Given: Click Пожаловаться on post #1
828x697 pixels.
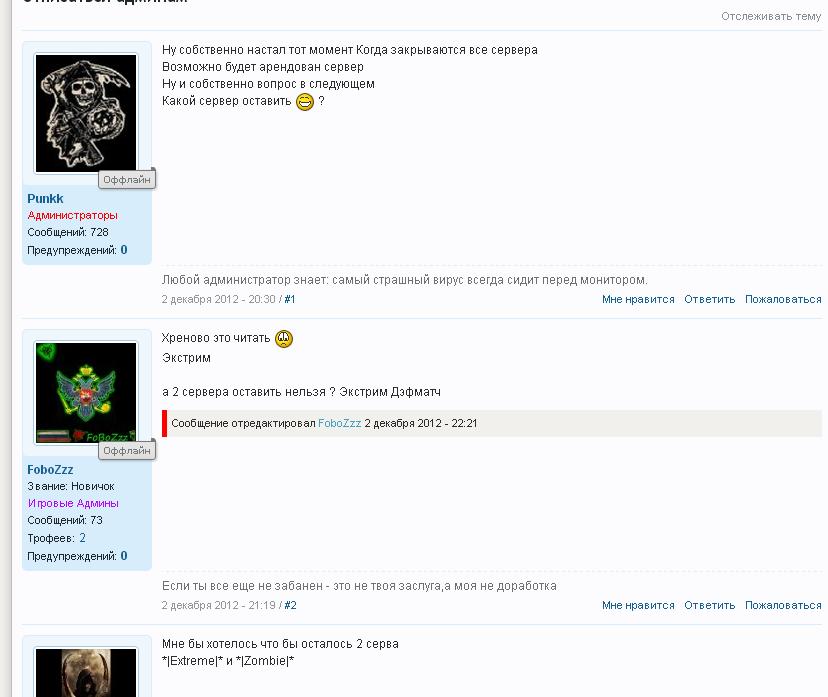Looking at the screenshot, I should [x=783, y=299].
